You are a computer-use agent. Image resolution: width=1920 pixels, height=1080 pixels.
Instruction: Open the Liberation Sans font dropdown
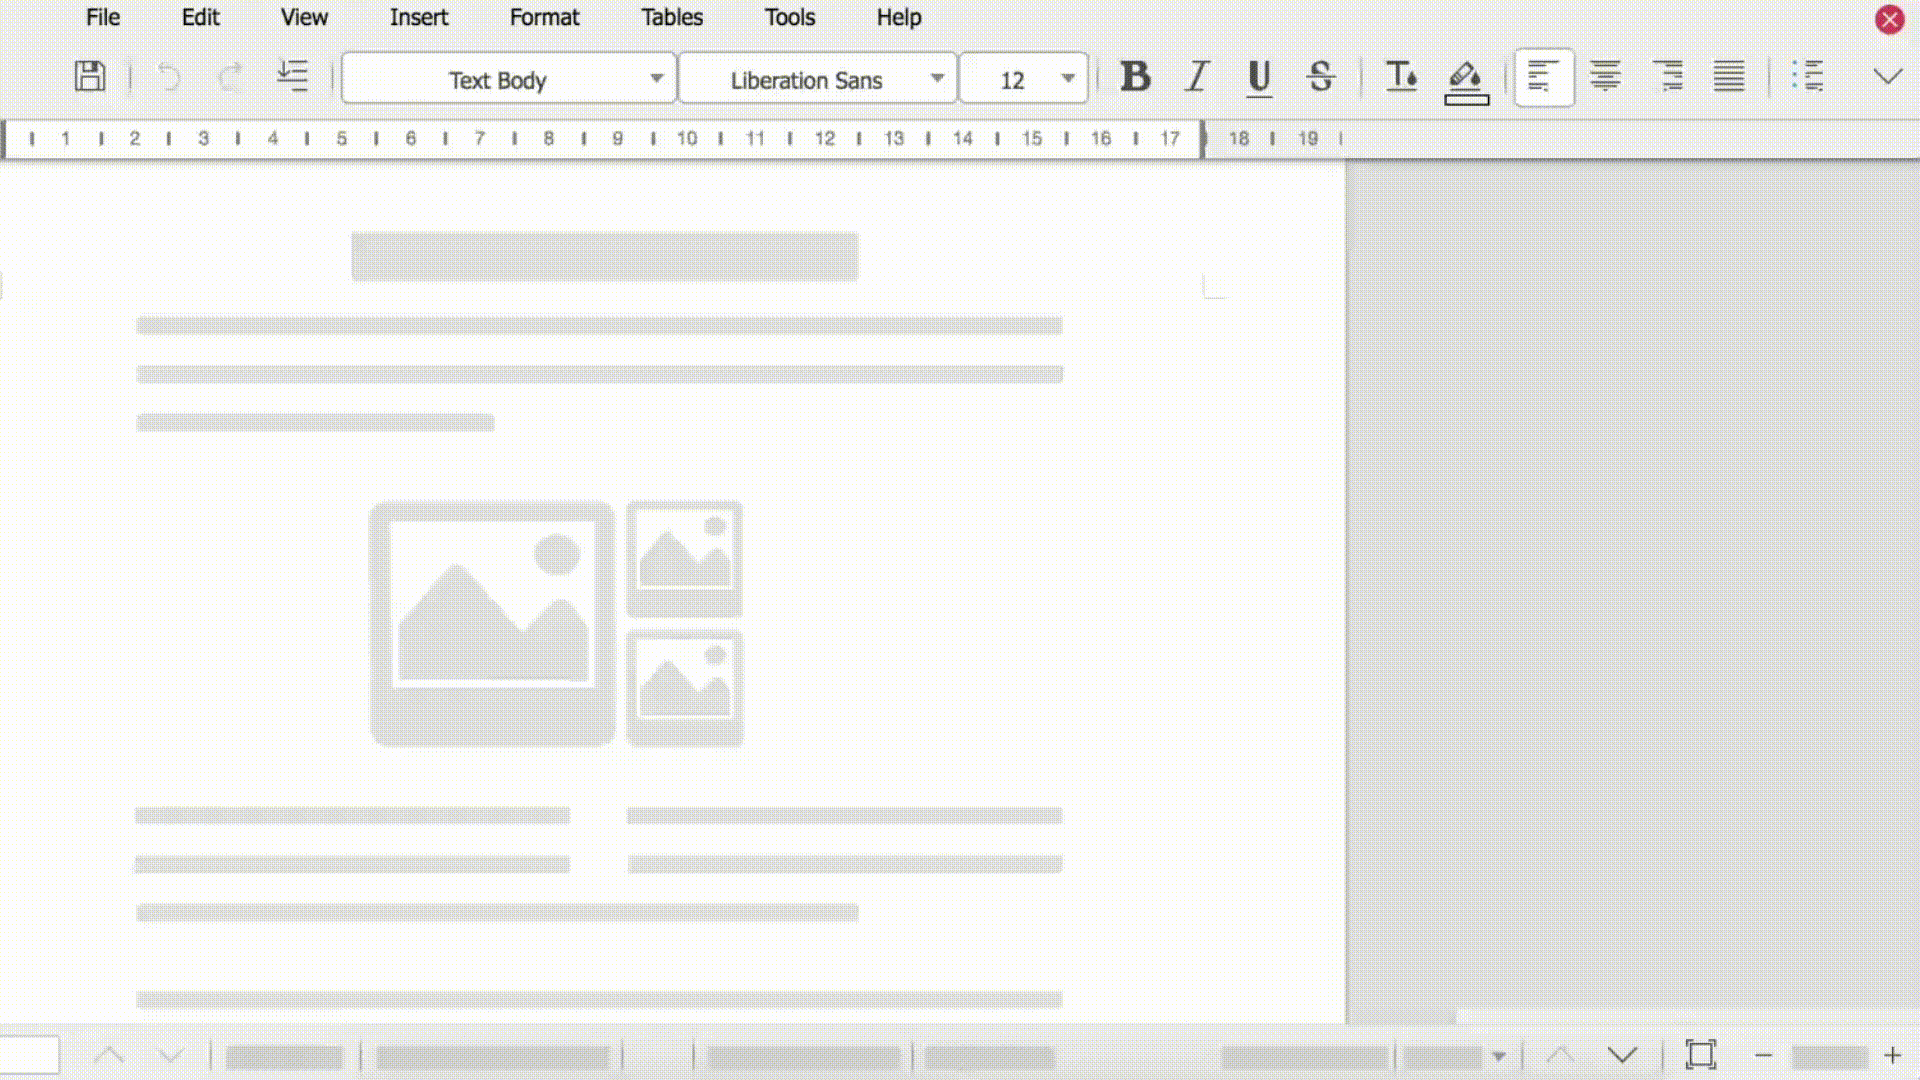click(x=936, y=79)
